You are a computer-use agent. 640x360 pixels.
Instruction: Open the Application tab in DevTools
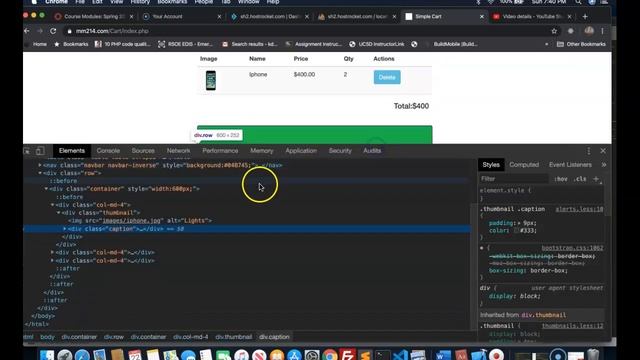(x=301, y=151)
